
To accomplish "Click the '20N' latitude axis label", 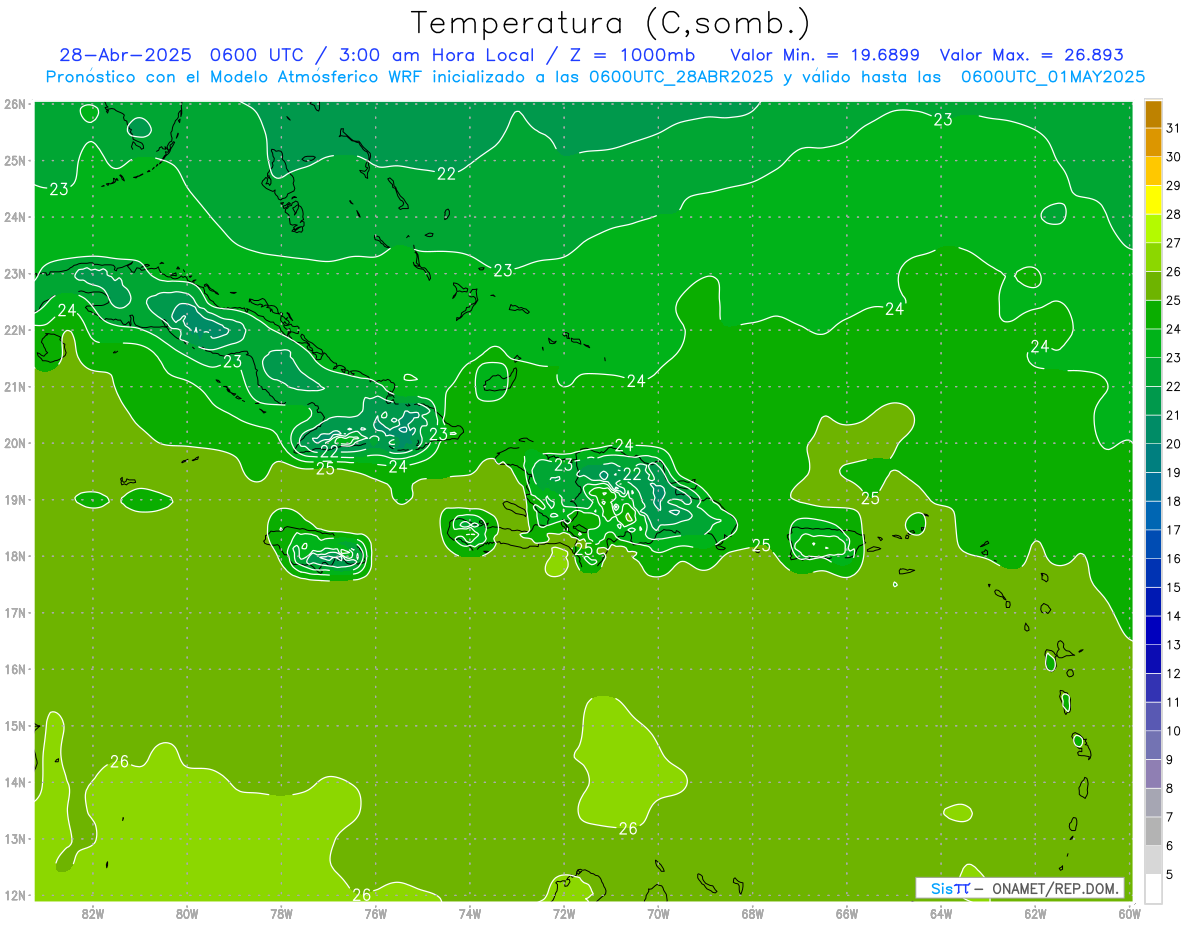I will [15, 443].
